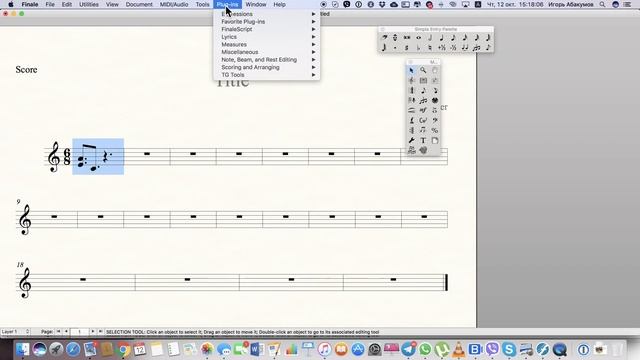Open the MIDI/Audio menu
This screenshot has height=360, width=640.
click(x=174, y=4)
